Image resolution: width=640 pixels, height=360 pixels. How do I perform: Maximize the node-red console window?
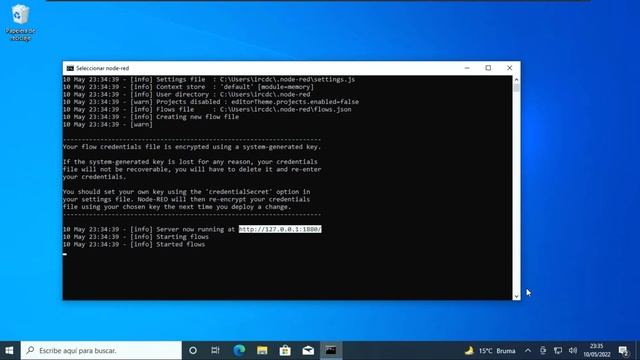click(x=488, y=68)
